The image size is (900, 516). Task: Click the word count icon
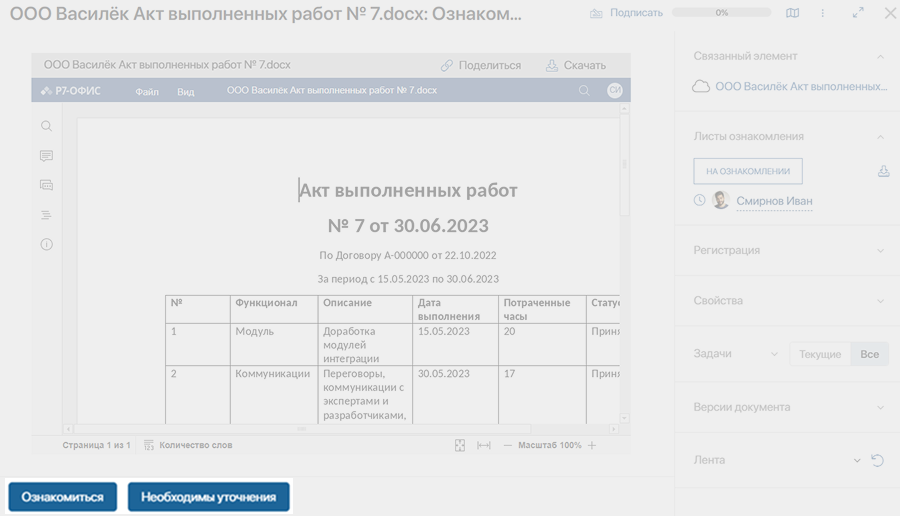[x=149, y=445]
